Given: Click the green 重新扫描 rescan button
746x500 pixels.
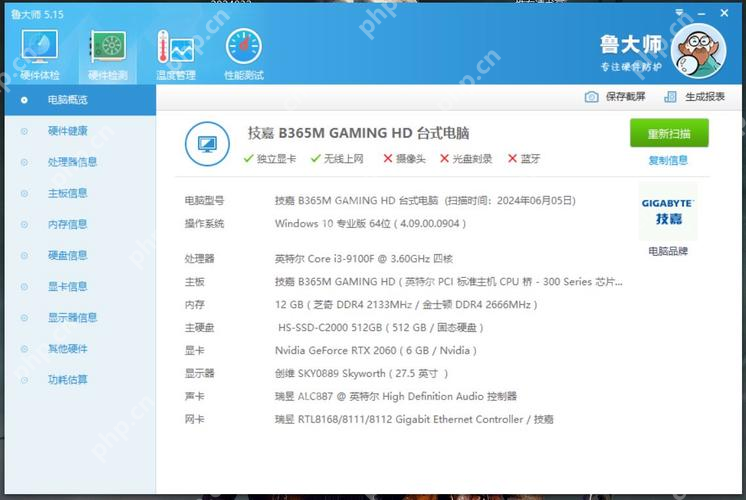Looking at the screenshot, I should pos(669,133).
